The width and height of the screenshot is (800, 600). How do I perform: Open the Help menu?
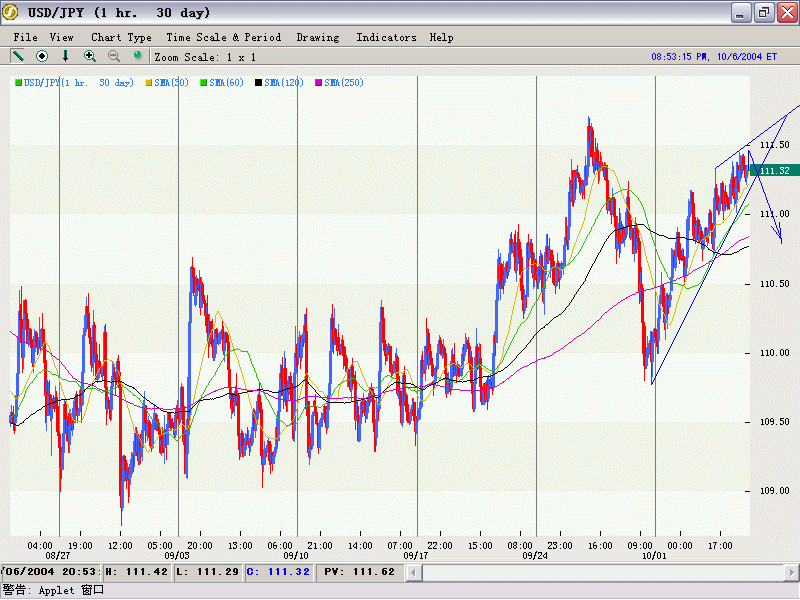point(441,37)
